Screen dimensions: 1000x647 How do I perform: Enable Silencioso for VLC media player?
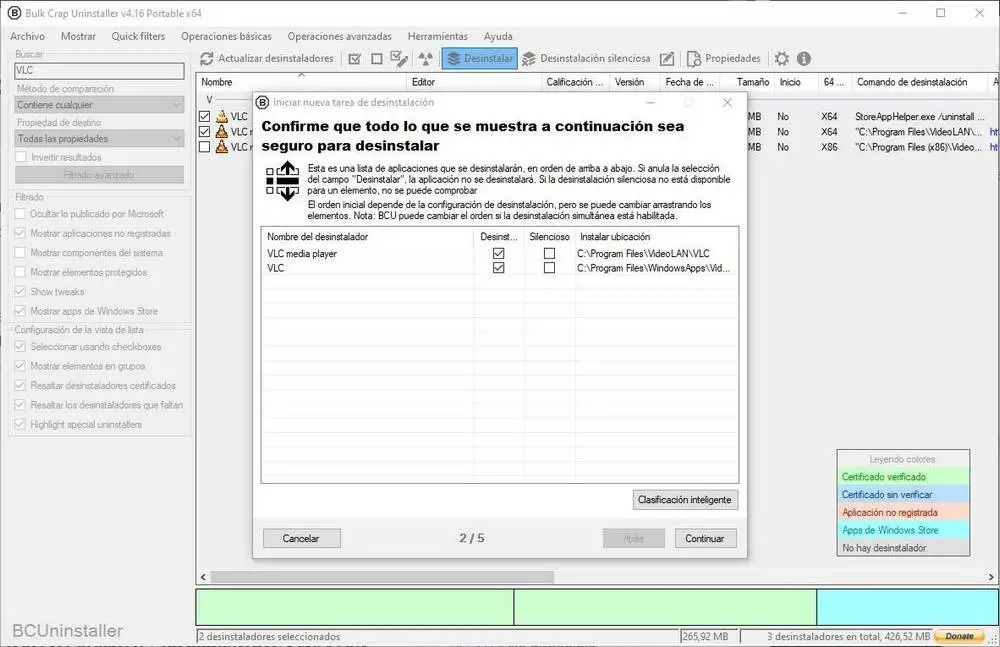pyautogui.click(x=549, y=253)
